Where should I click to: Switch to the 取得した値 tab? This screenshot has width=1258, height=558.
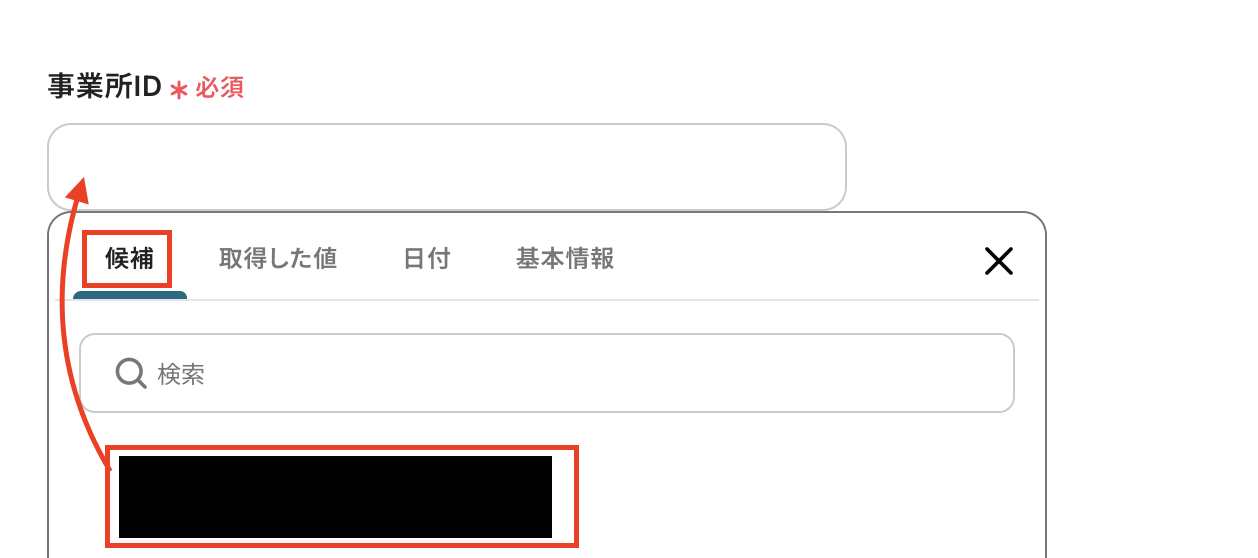pyautogui.click(x=278, y=259)
